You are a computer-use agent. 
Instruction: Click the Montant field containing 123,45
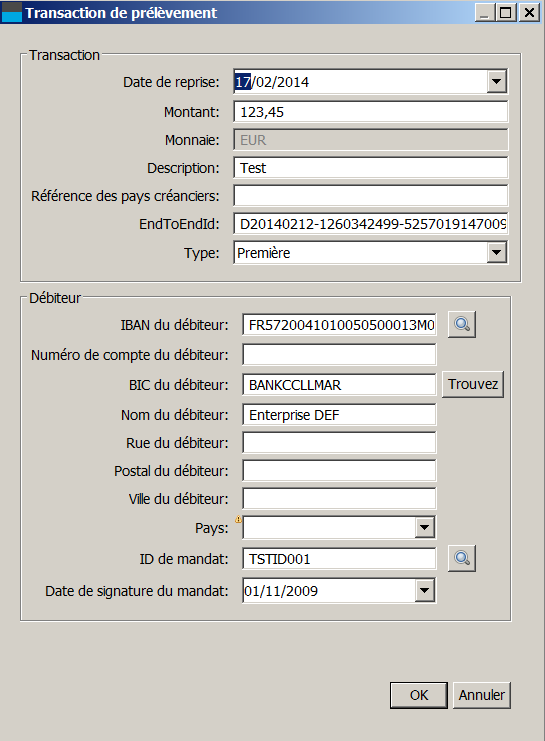coord(371,112)
